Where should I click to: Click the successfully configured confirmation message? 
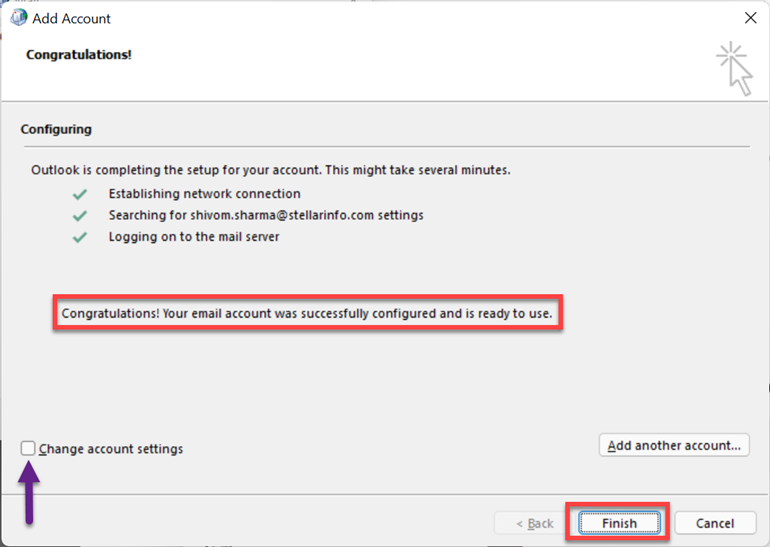click(x=307, y=314)
